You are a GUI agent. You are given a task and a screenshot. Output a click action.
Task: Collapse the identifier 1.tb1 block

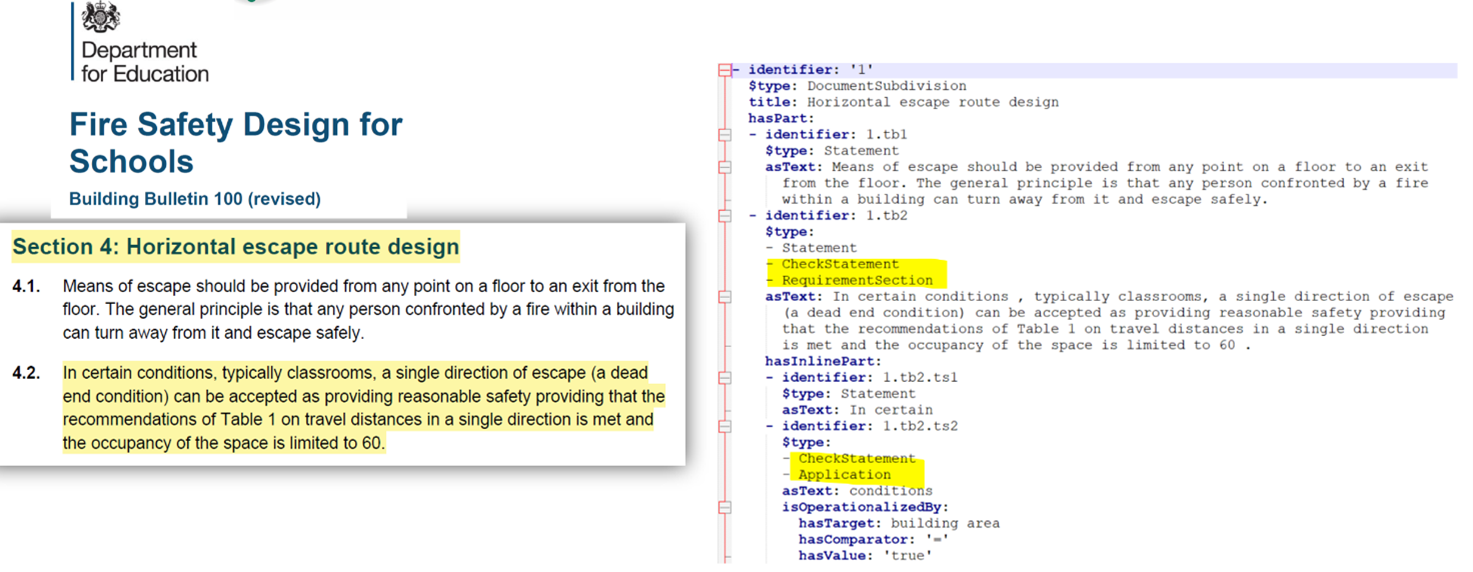point(724,134)
